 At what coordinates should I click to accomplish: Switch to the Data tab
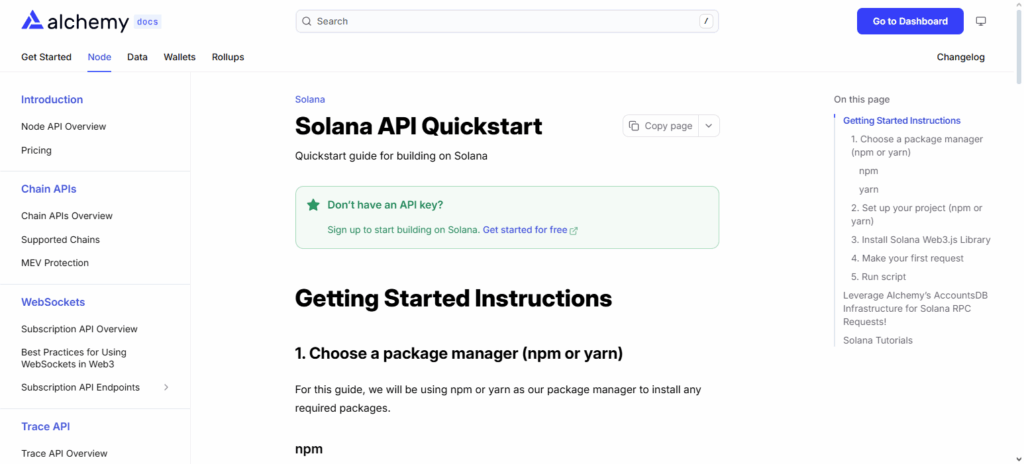(137, 57)
